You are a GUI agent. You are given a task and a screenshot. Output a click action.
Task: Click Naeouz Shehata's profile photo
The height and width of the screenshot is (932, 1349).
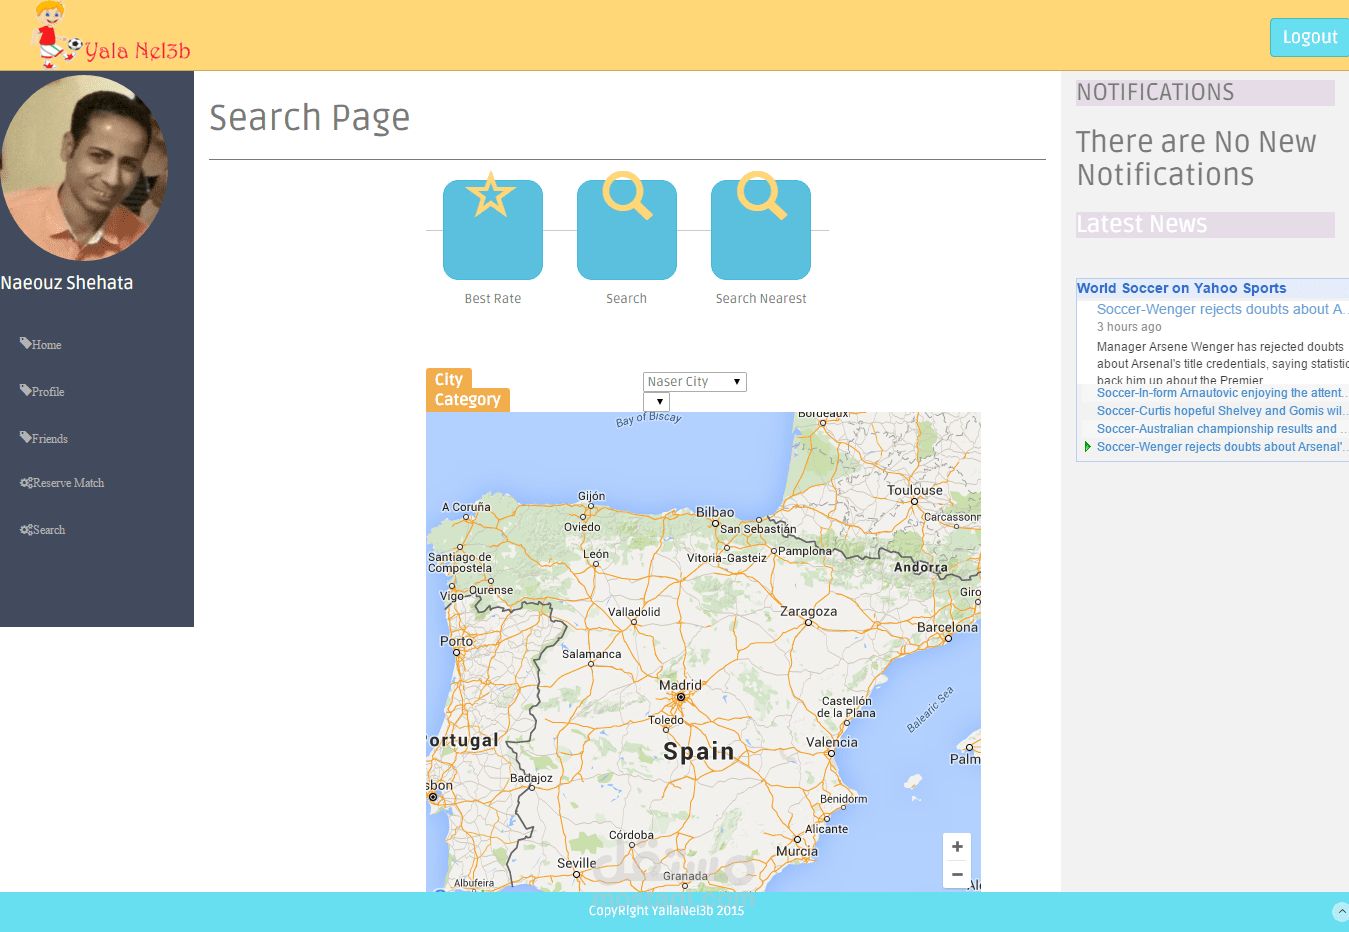(x=84, y=168)
